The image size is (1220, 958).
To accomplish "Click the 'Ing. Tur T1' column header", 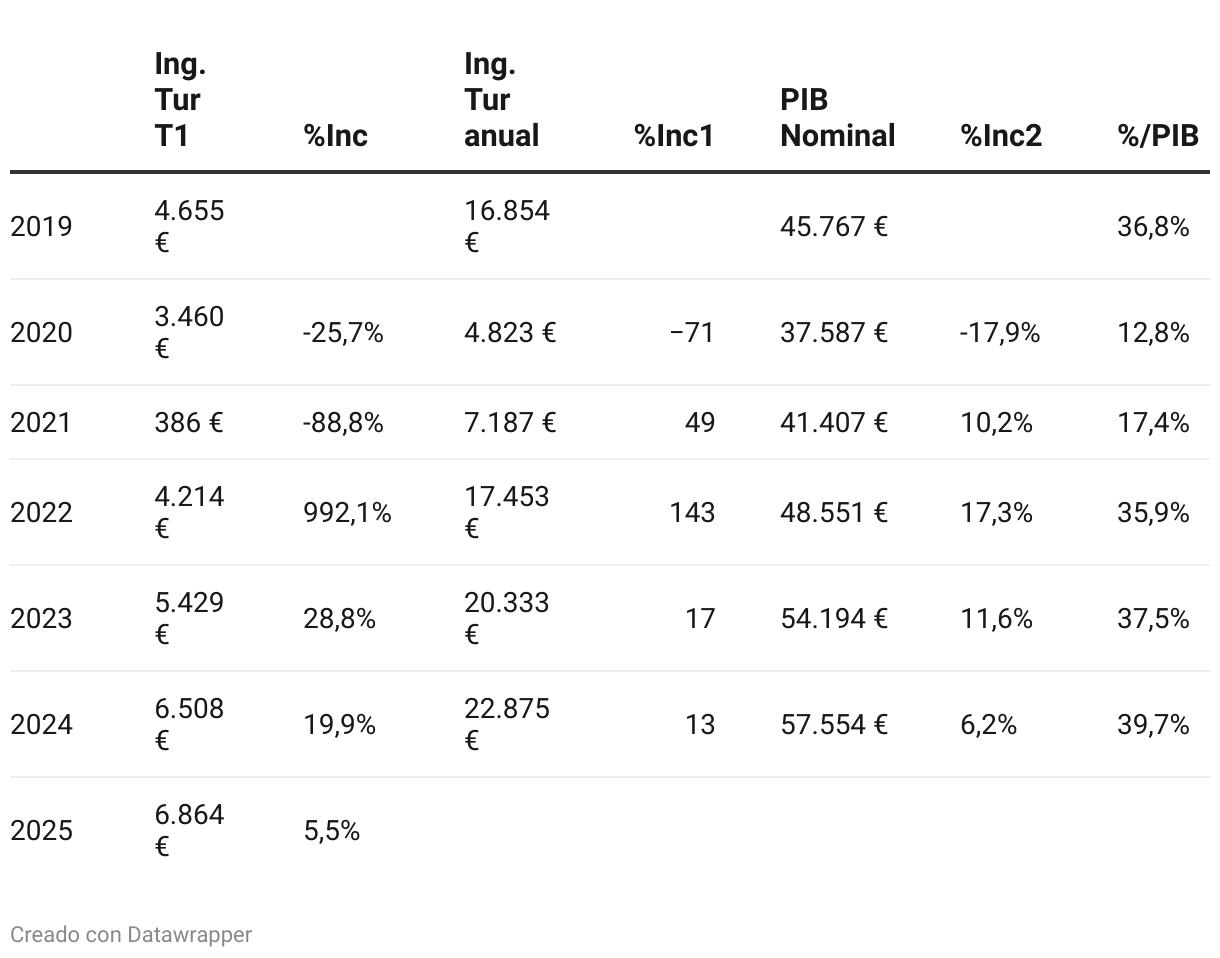I will [180, 100].
